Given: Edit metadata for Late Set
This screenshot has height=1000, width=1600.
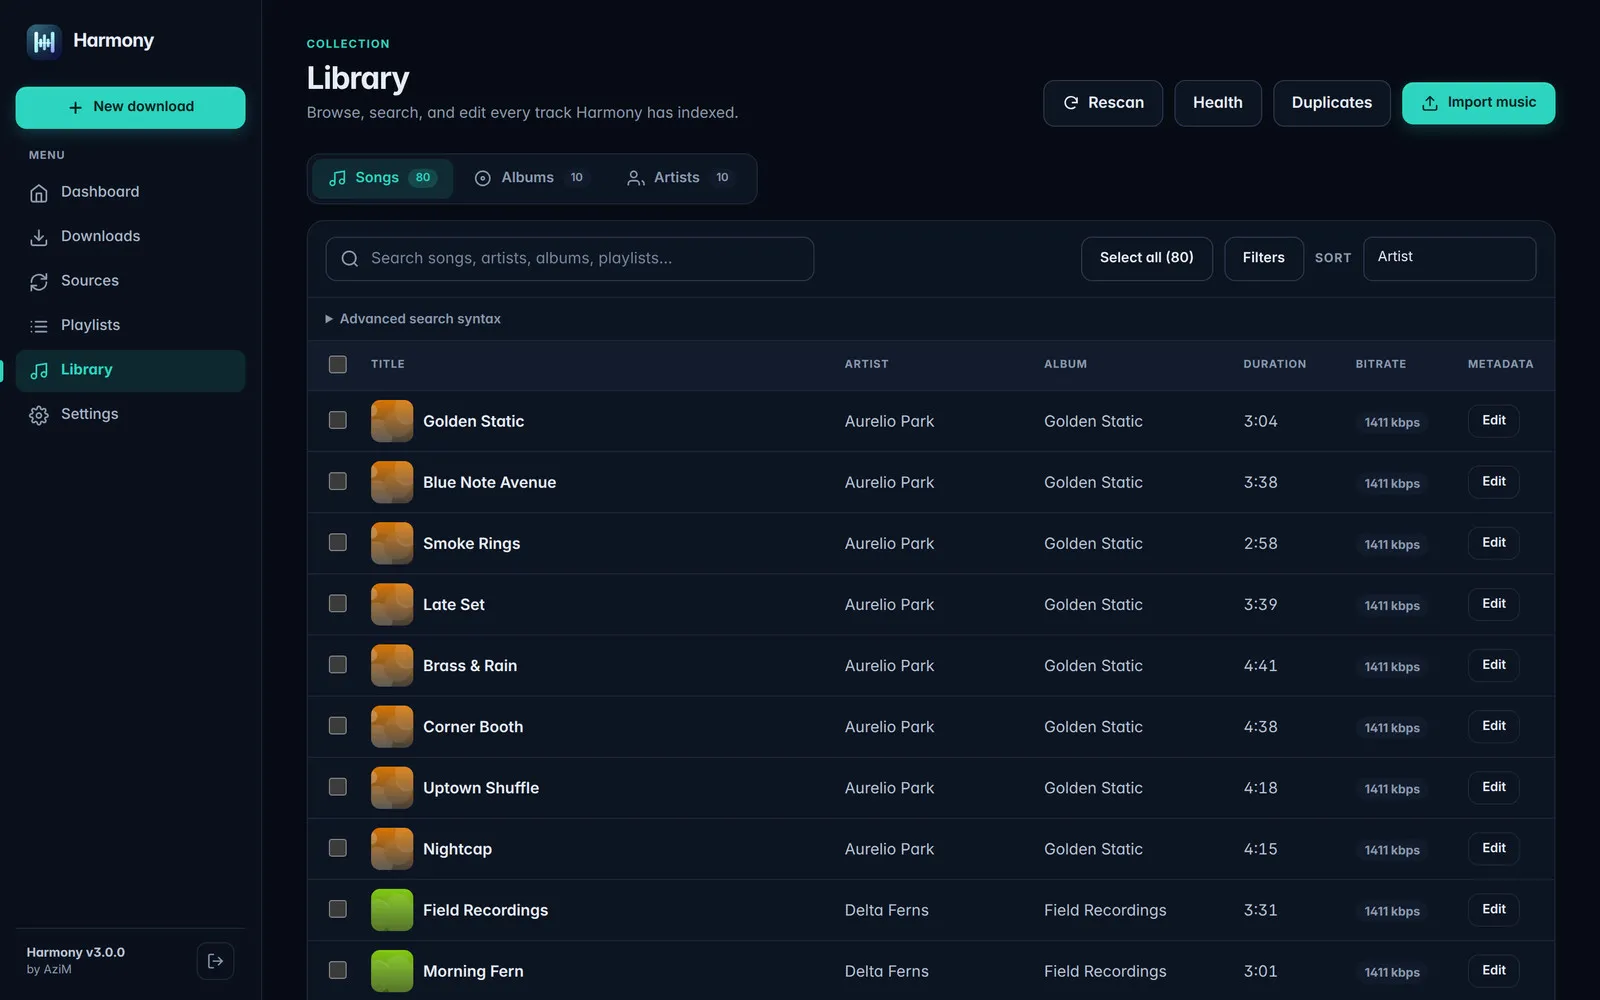Looking at the screenshot, I should 1493,604.
